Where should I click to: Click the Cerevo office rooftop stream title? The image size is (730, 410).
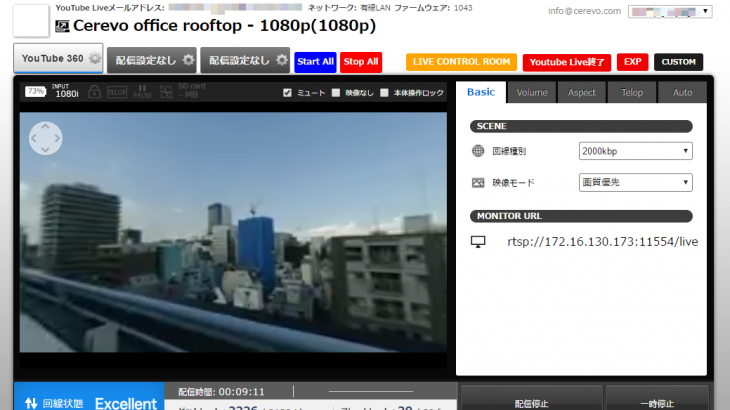[x=224, y=26]
